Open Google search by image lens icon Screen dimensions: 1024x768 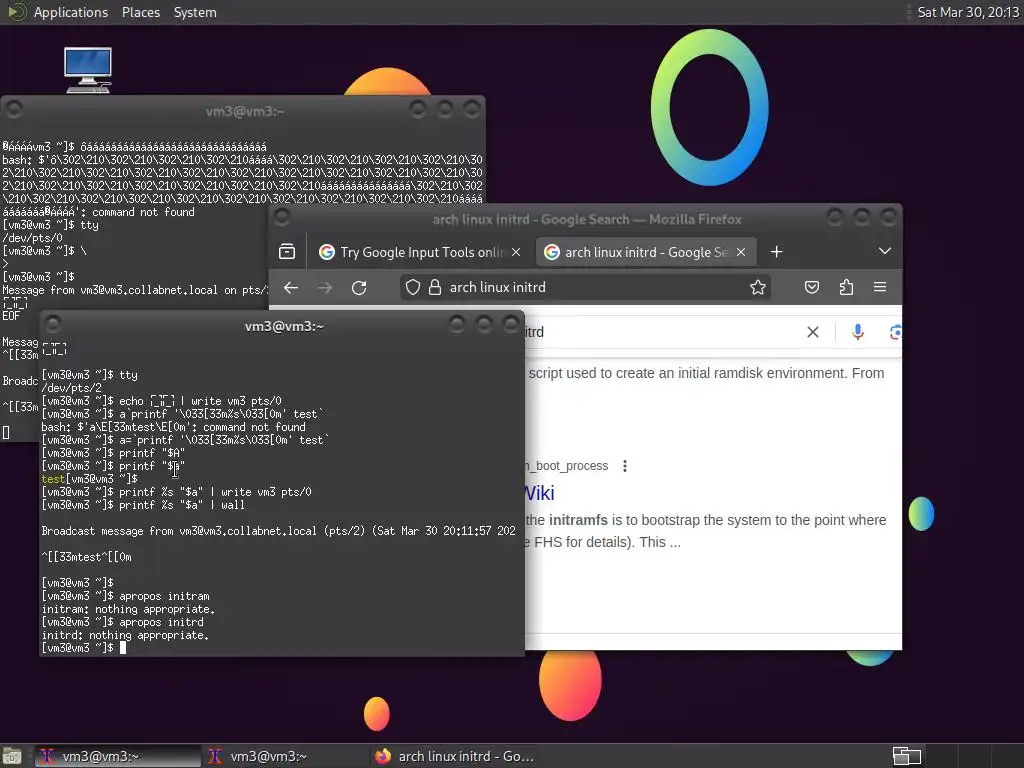[x=895, y=332]
